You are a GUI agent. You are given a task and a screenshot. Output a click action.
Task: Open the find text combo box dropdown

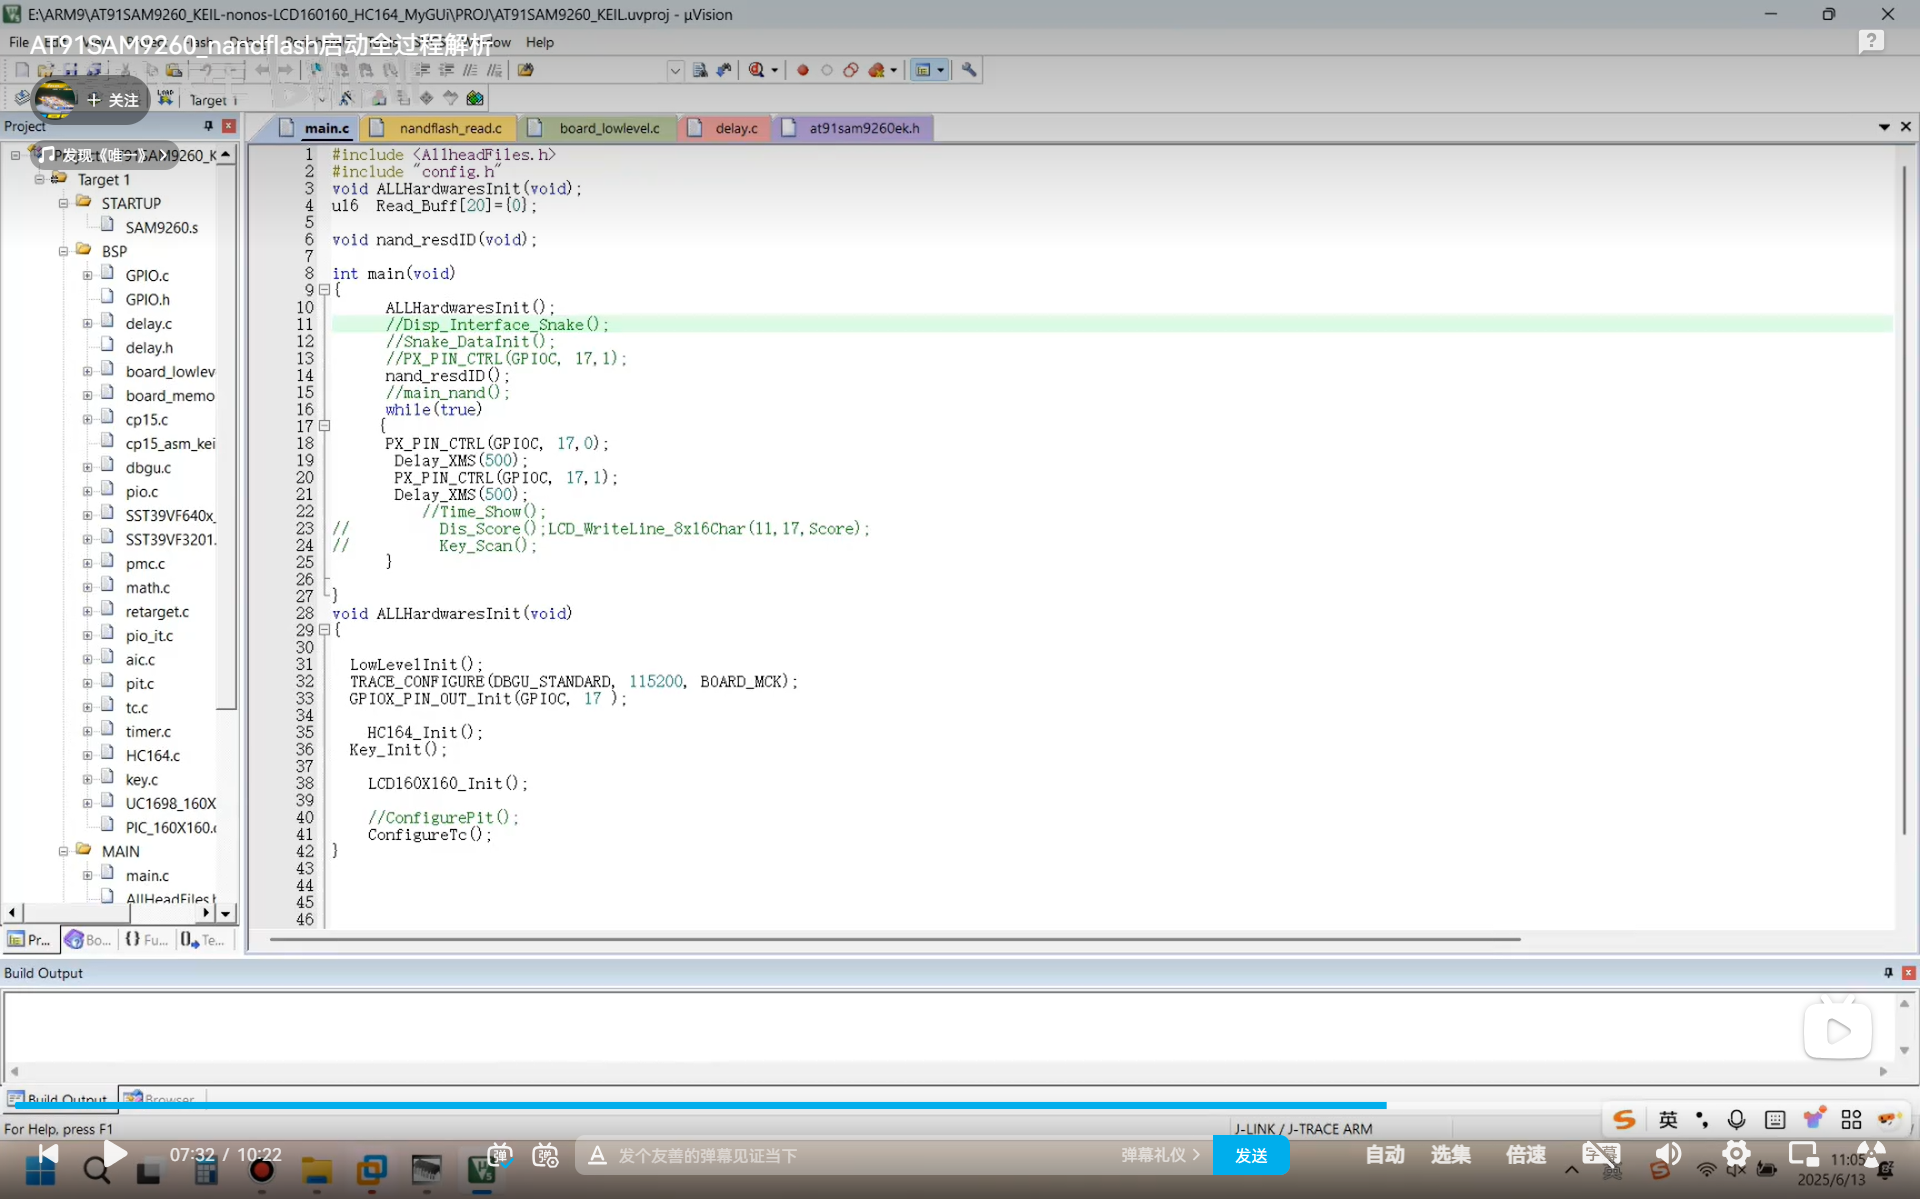(x=675, y=70)
